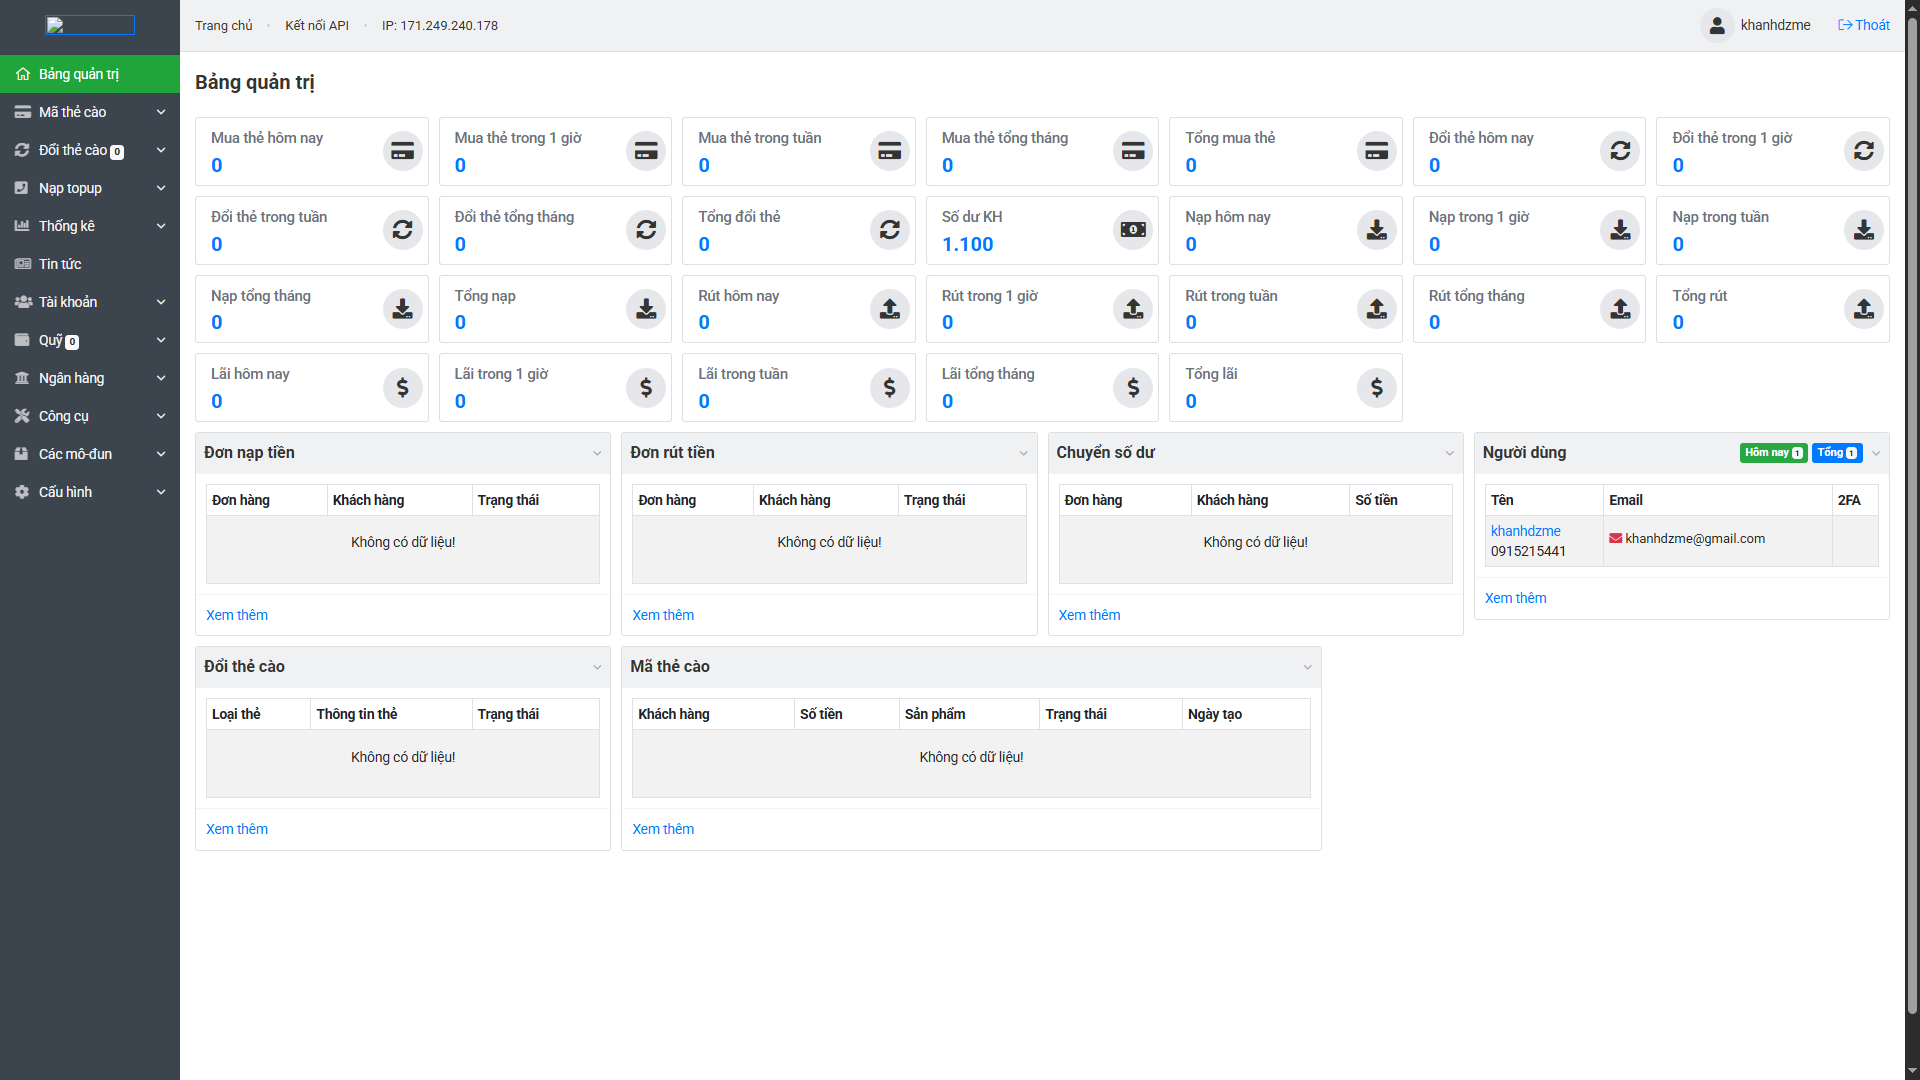Click the upload icon in Rút hôm nay

tap(889, 309)
